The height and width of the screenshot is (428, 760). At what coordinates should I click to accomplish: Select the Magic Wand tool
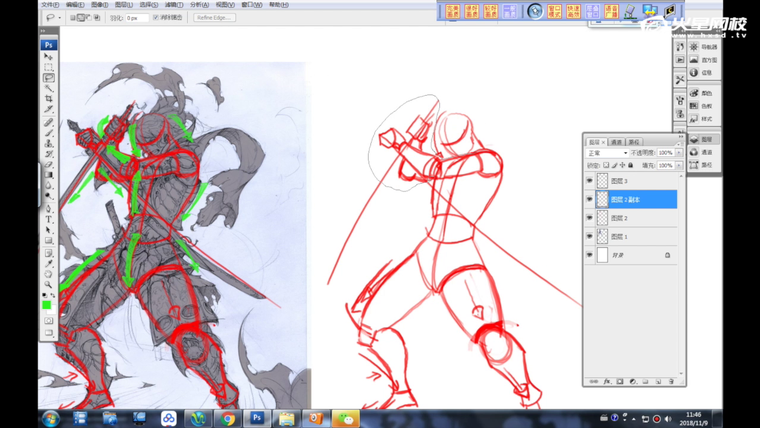[48, 89]
